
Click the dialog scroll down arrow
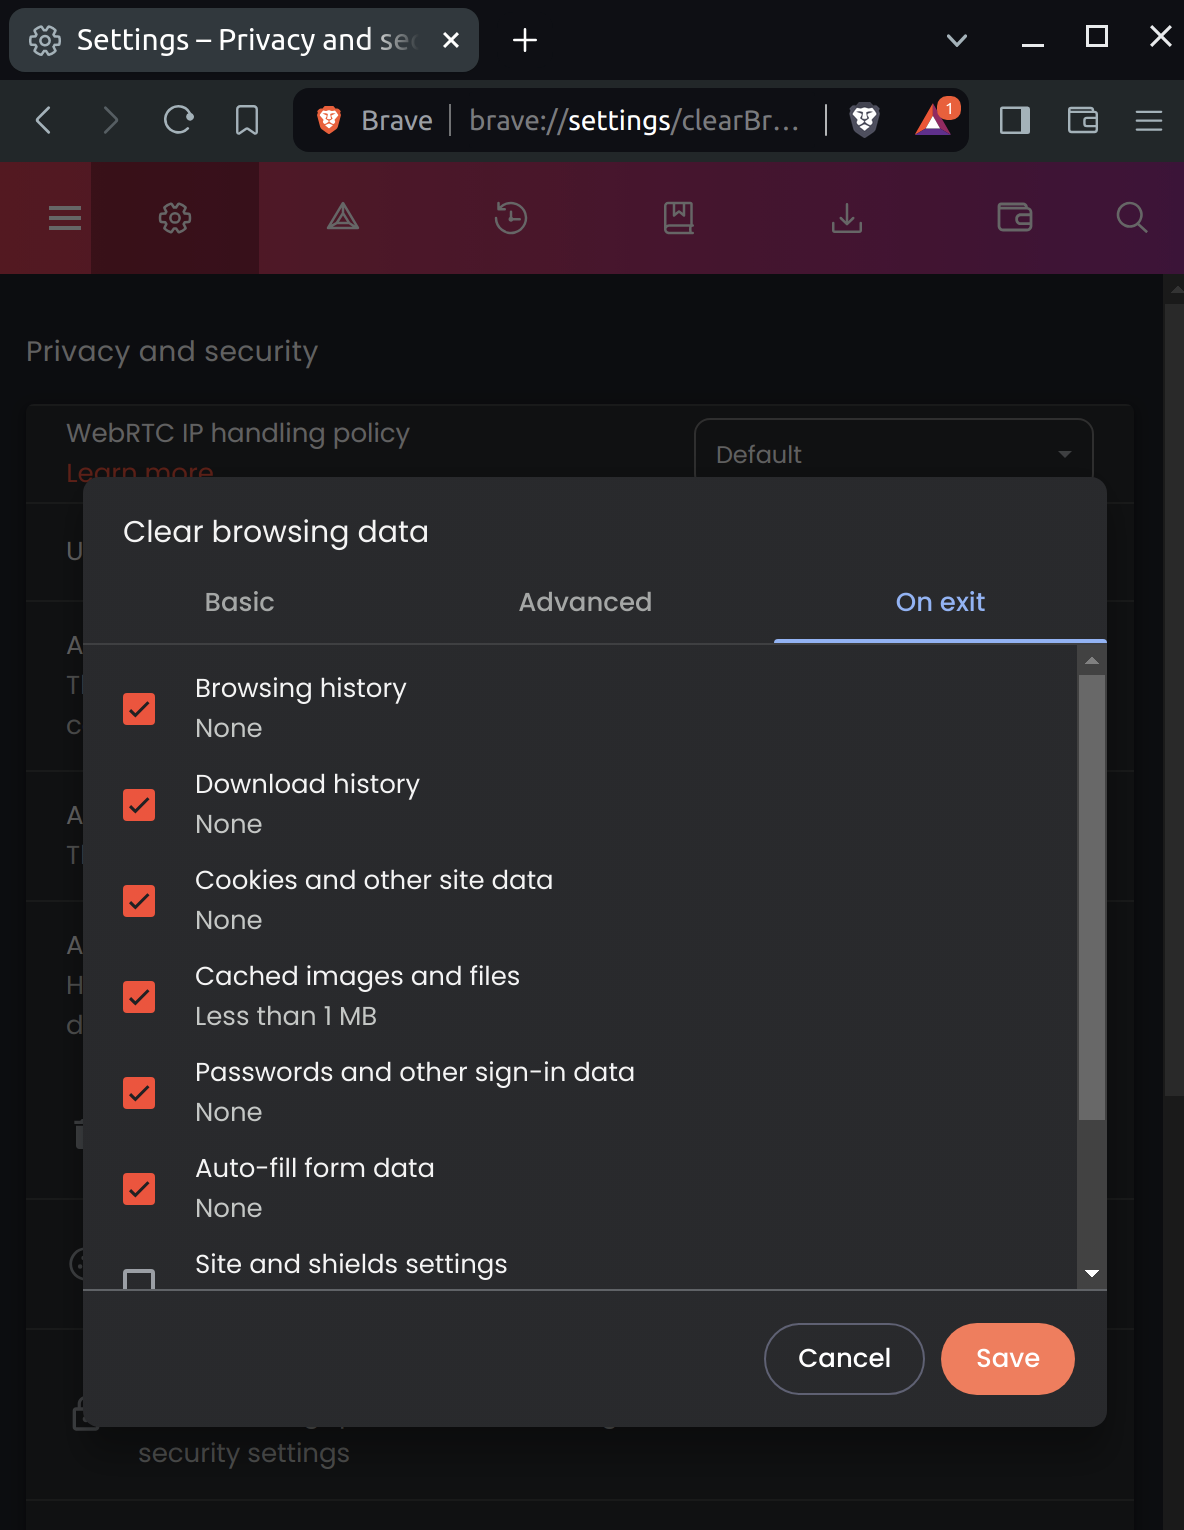1092,1273
